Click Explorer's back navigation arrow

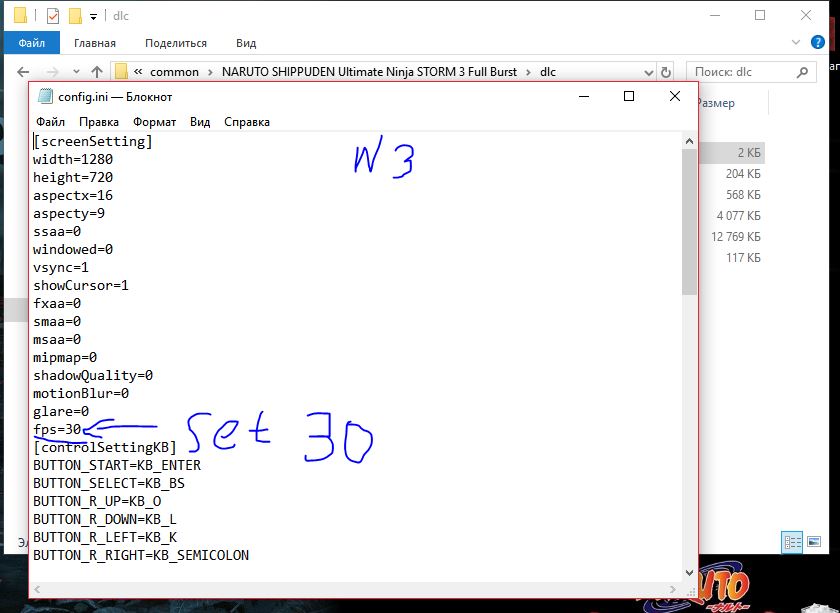tap(23, 72)
